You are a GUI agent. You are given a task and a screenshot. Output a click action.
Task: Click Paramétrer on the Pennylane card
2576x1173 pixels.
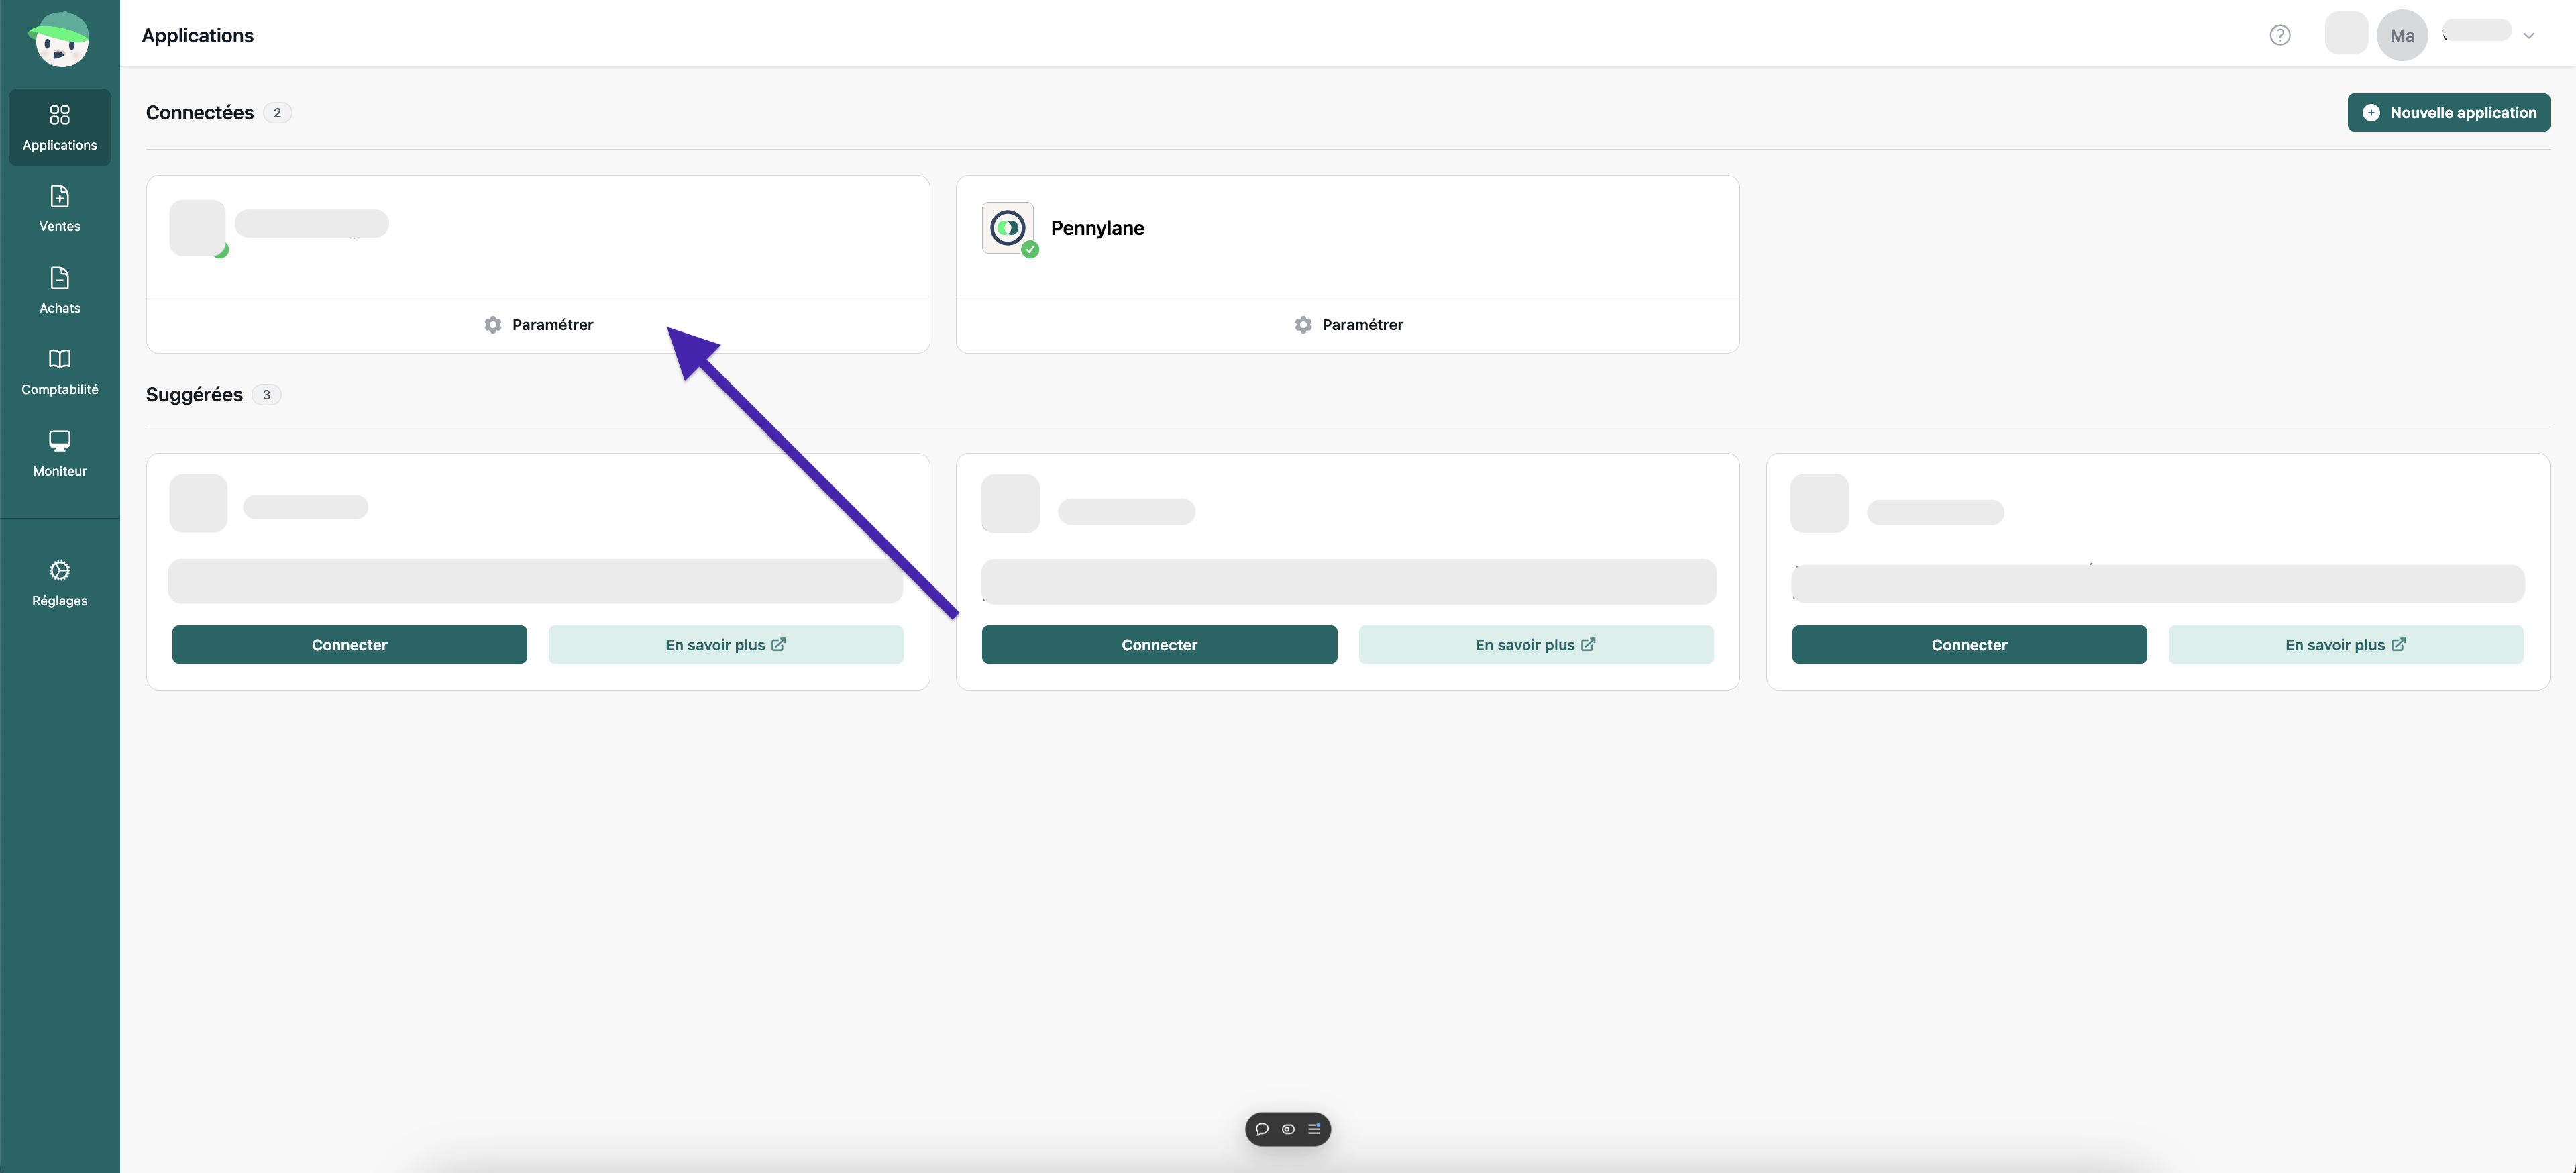(x=1348, y=325)
